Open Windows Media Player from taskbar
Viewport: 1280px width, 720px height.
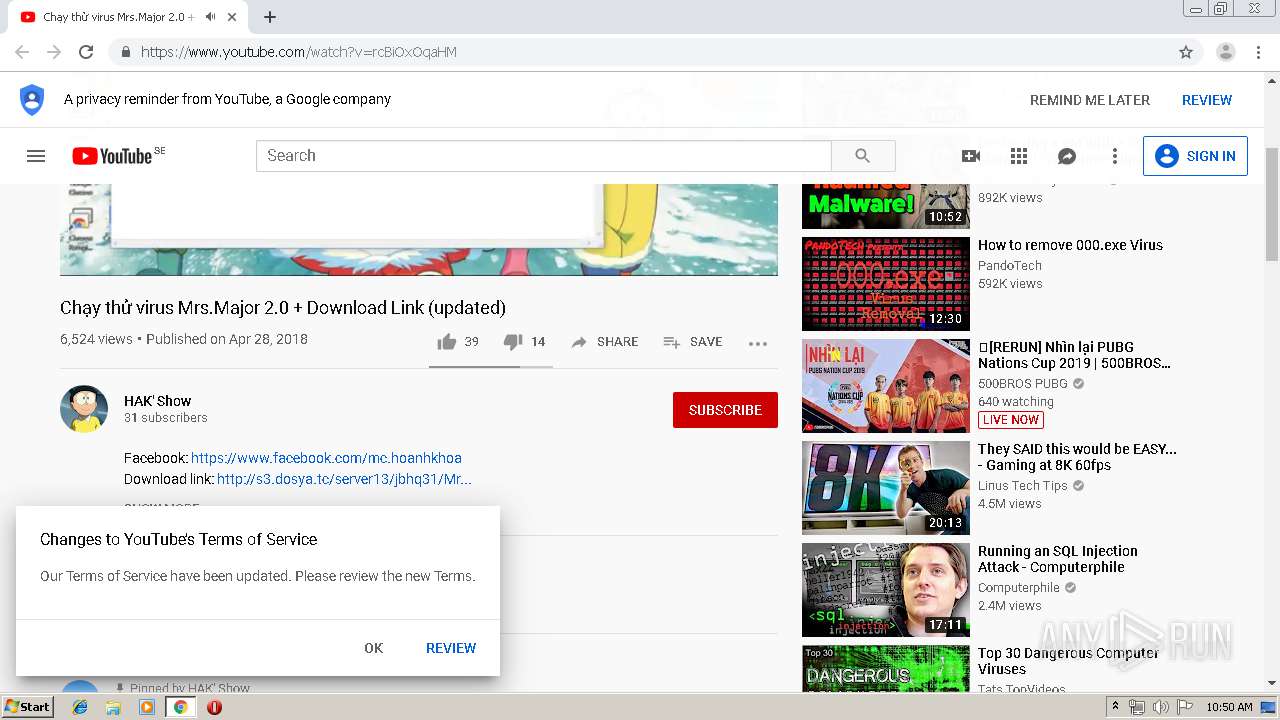147,707
